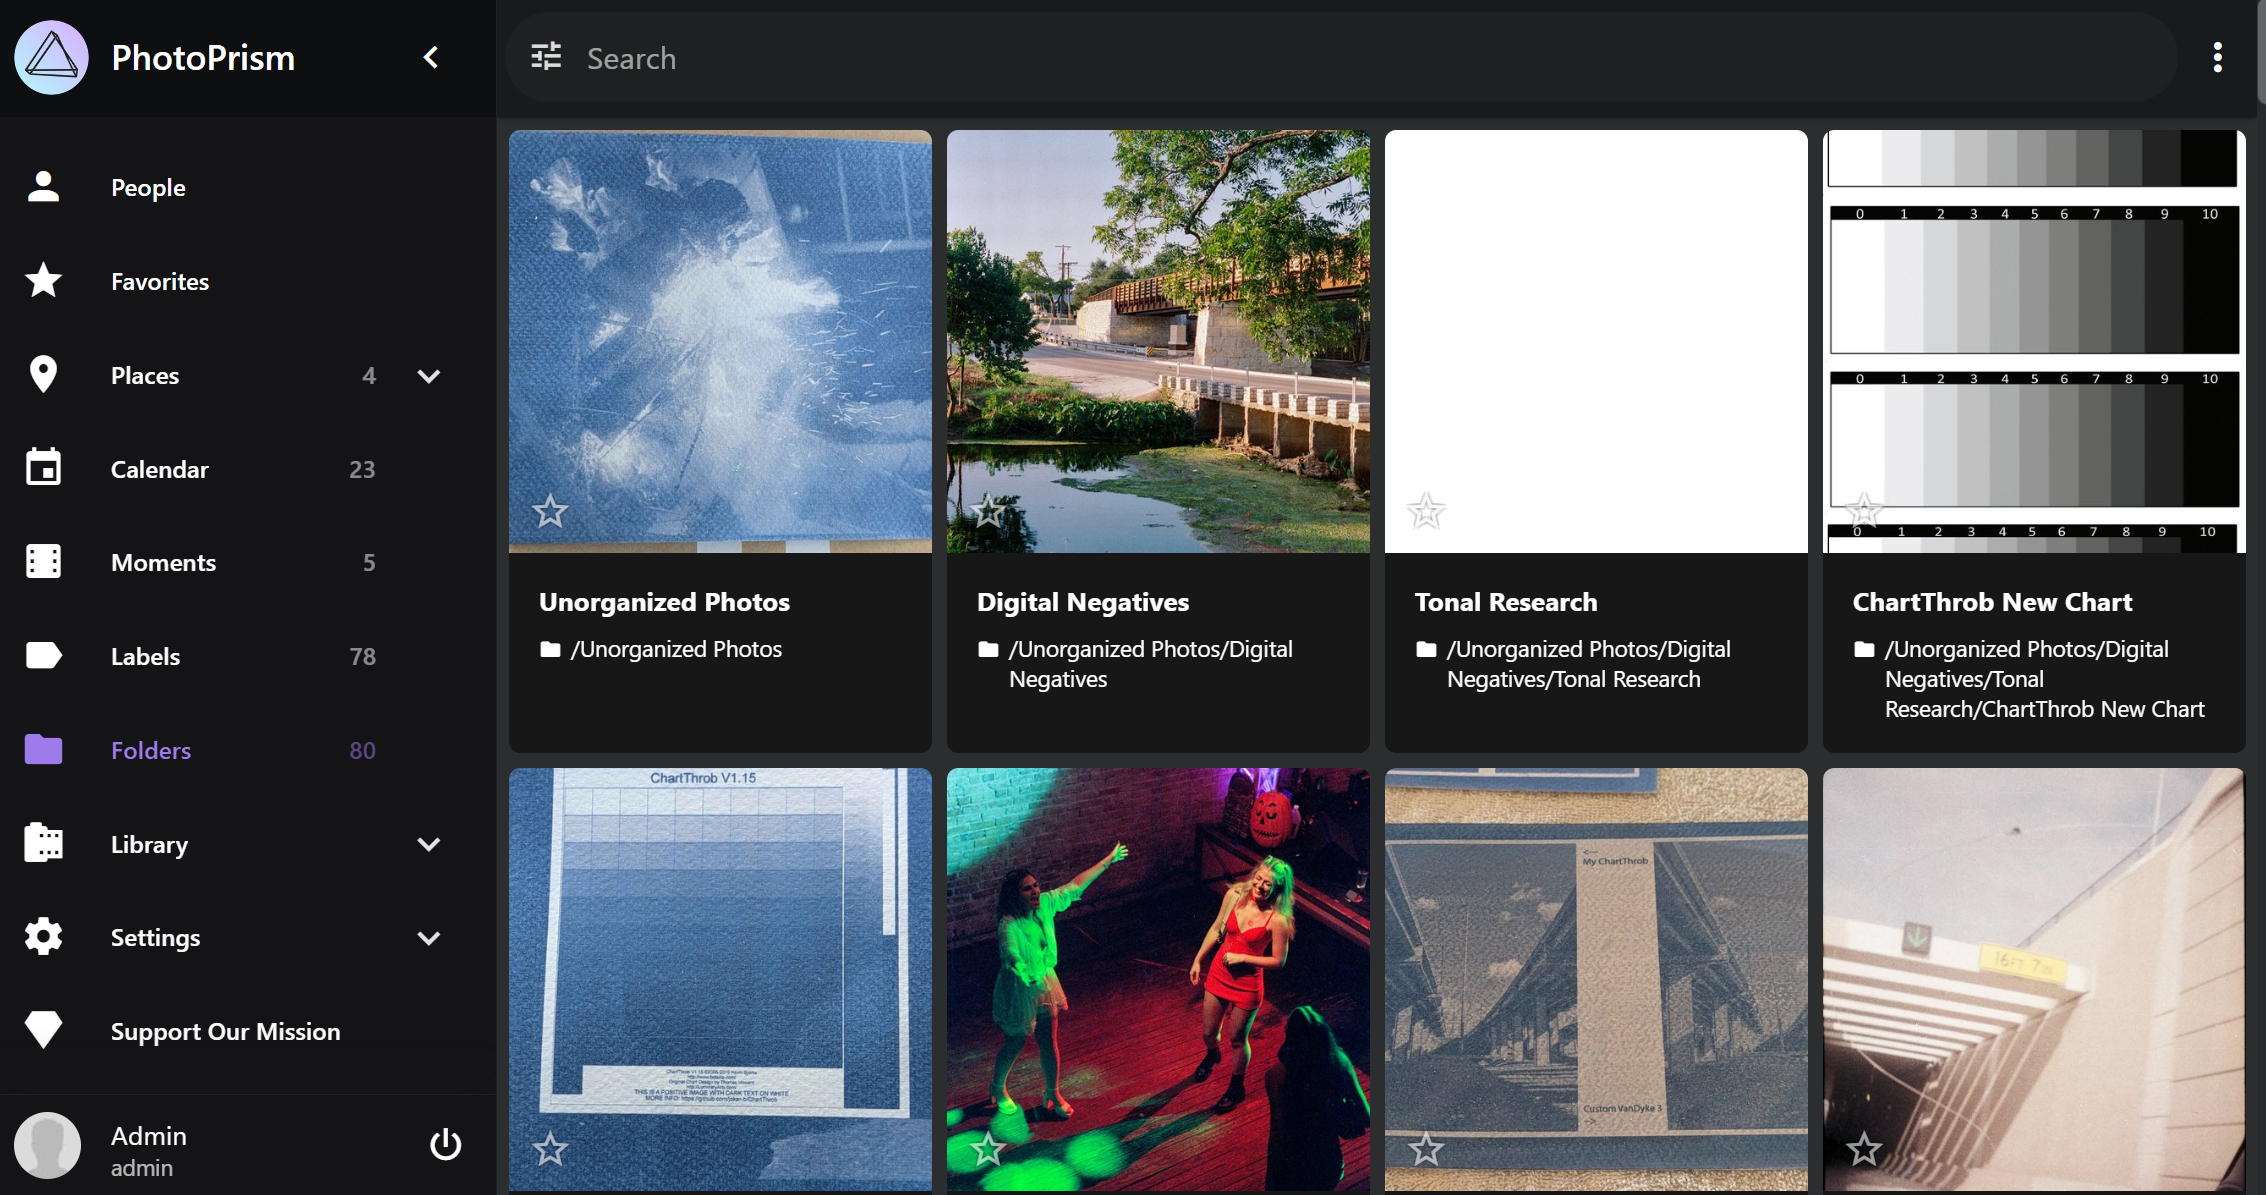
Task: Open search filter options icon
Action: 546,57
